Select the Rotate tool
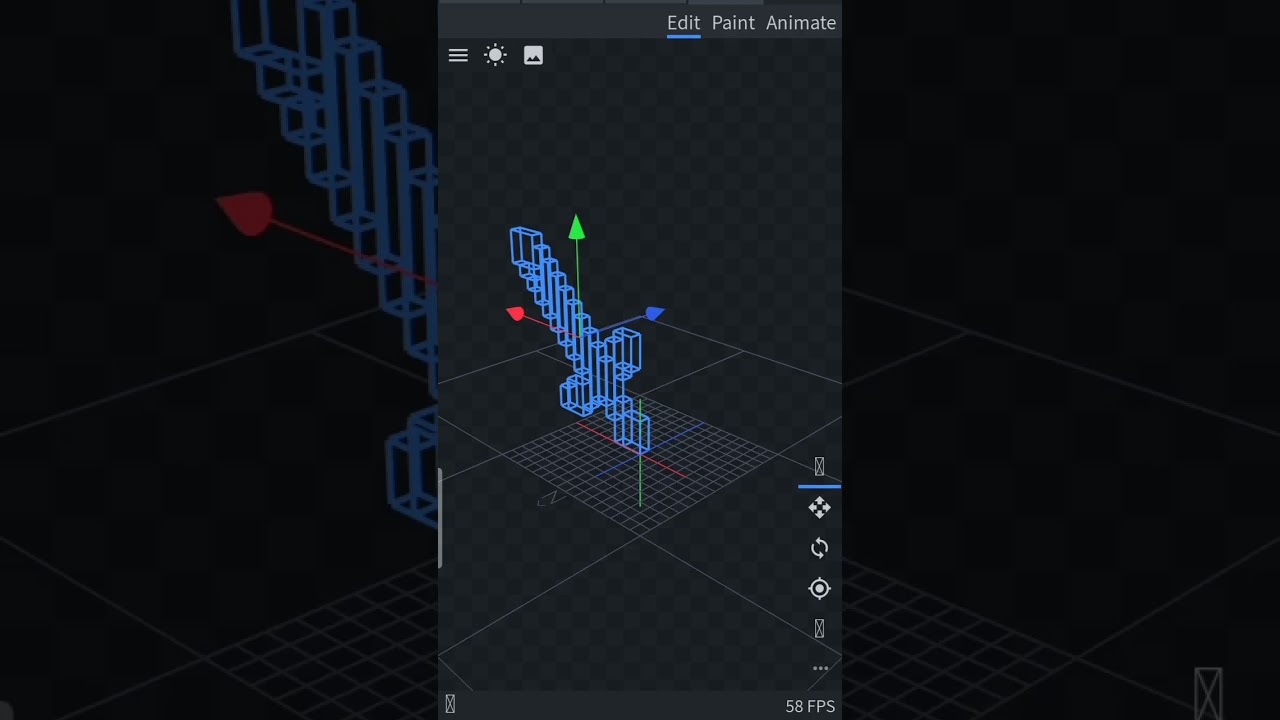The image size is (1280, 720). point(819,548)
